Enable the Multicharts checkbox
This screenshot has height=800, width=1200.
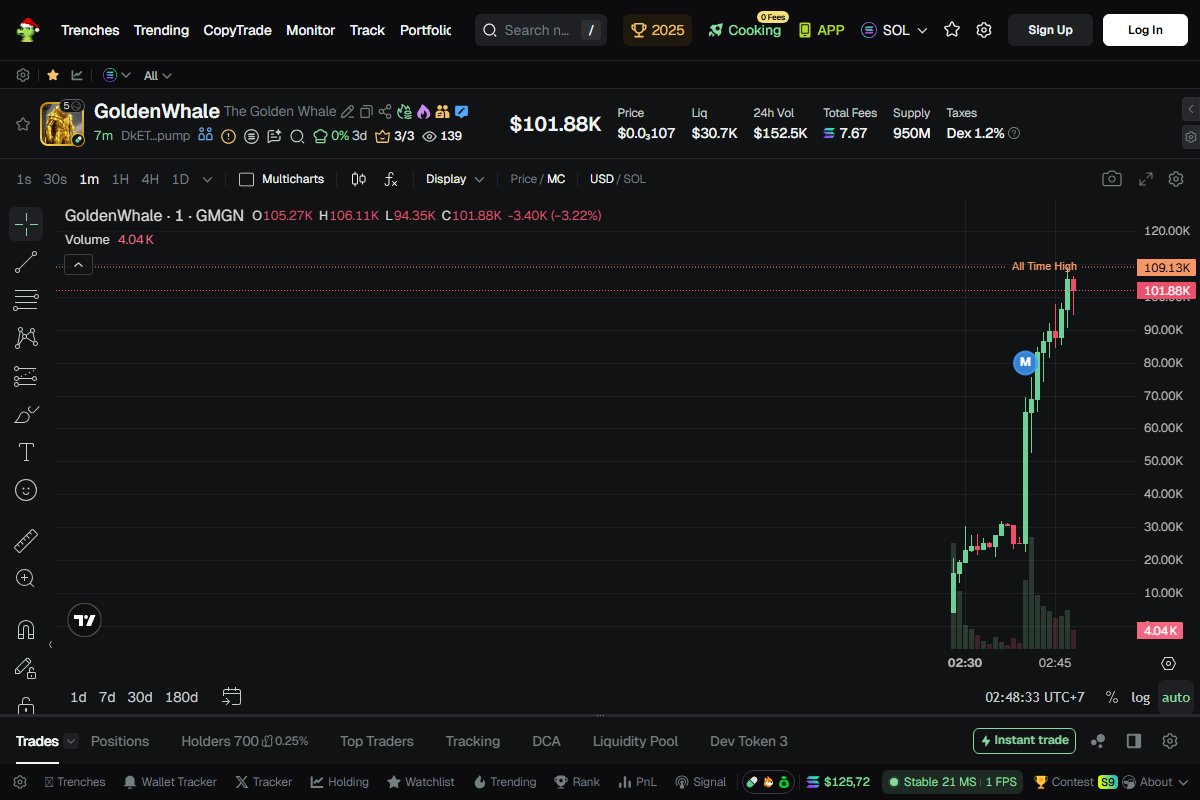[x=245, y=178]
